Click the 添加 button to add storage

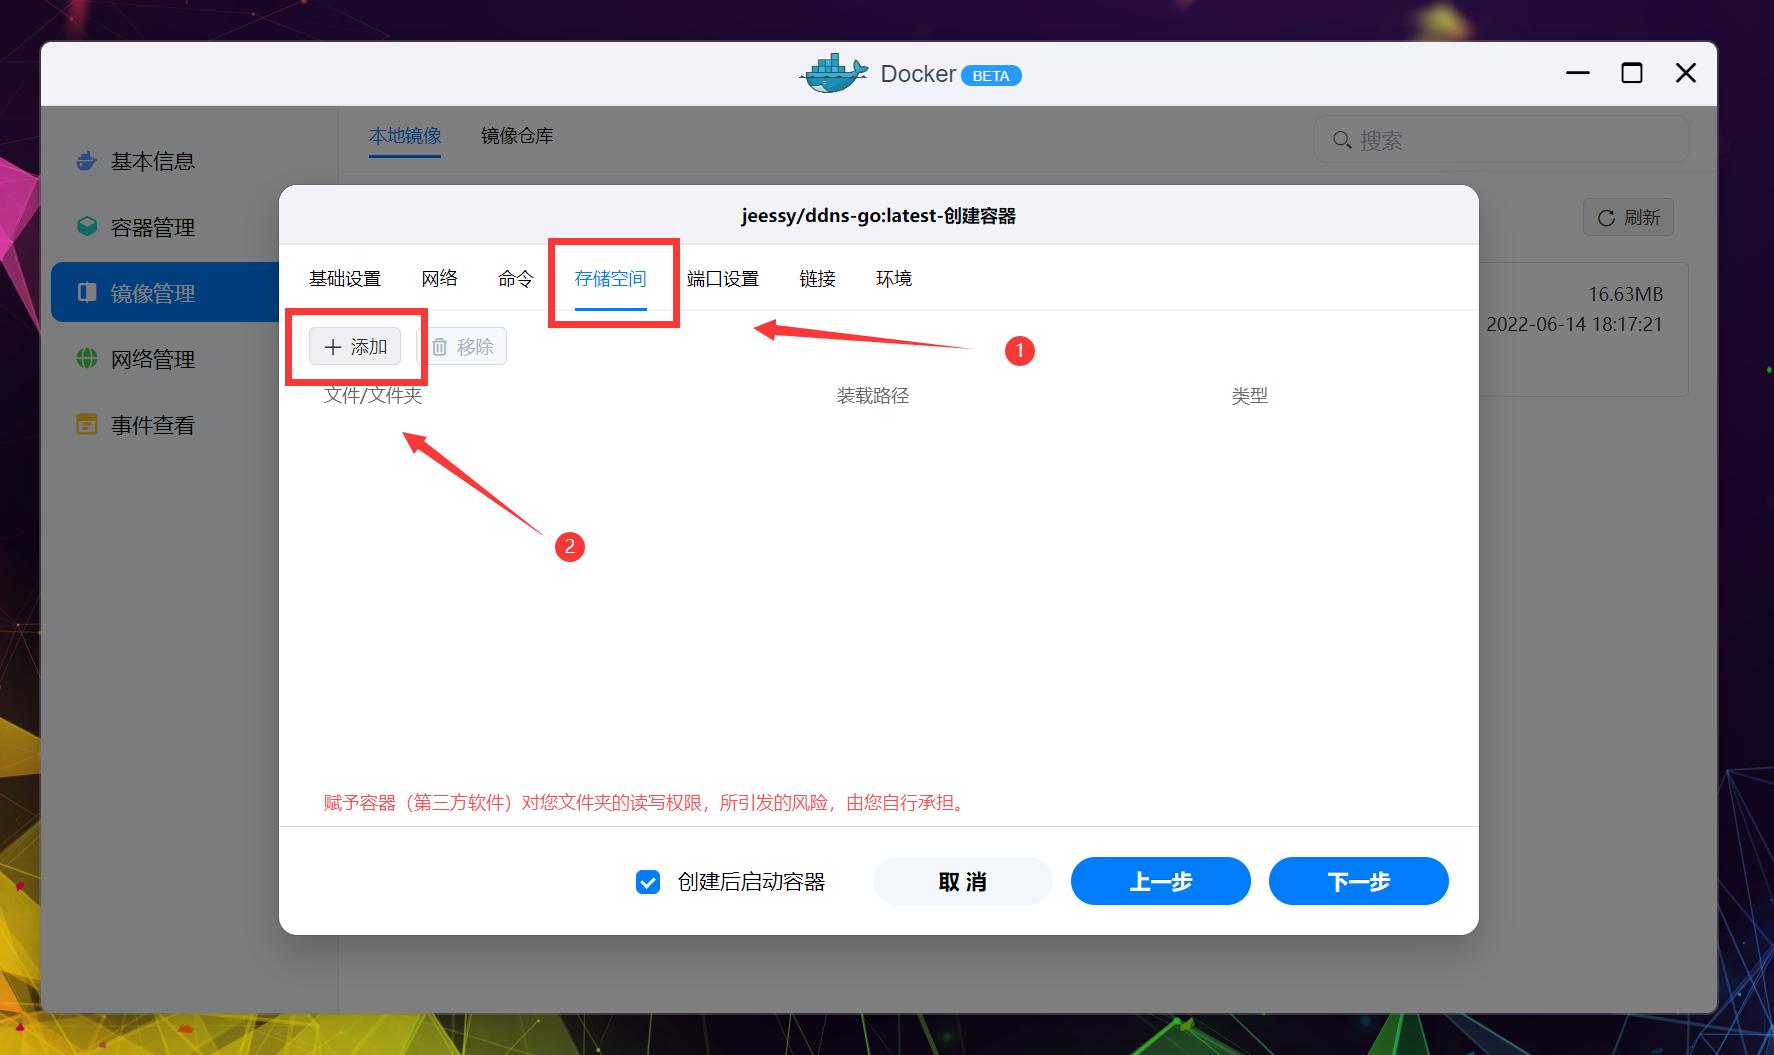tap(354, 346)
